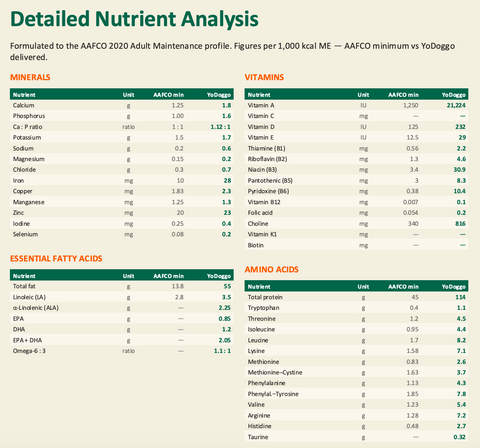Click the Iron YoDoggo value 28
Screen dimensions: 480x448
(227, 181)
